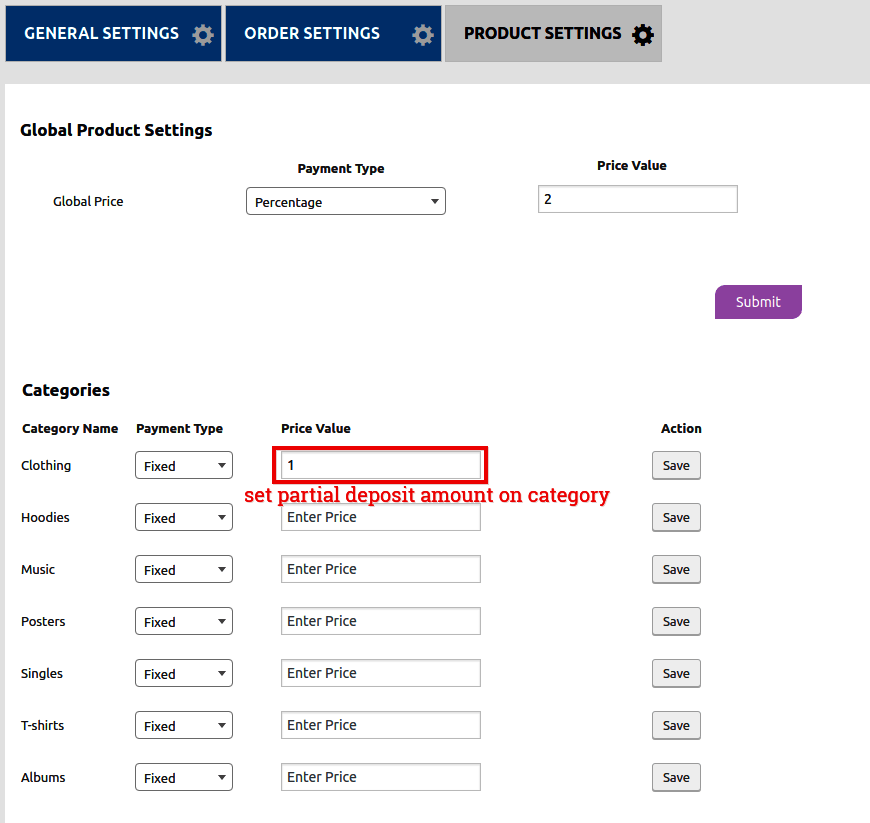Image resolution: width=870 pixels, height=823 pixels.
Task: Open the Hoodies payment type dropdown
Action: [x=184, y=517]
